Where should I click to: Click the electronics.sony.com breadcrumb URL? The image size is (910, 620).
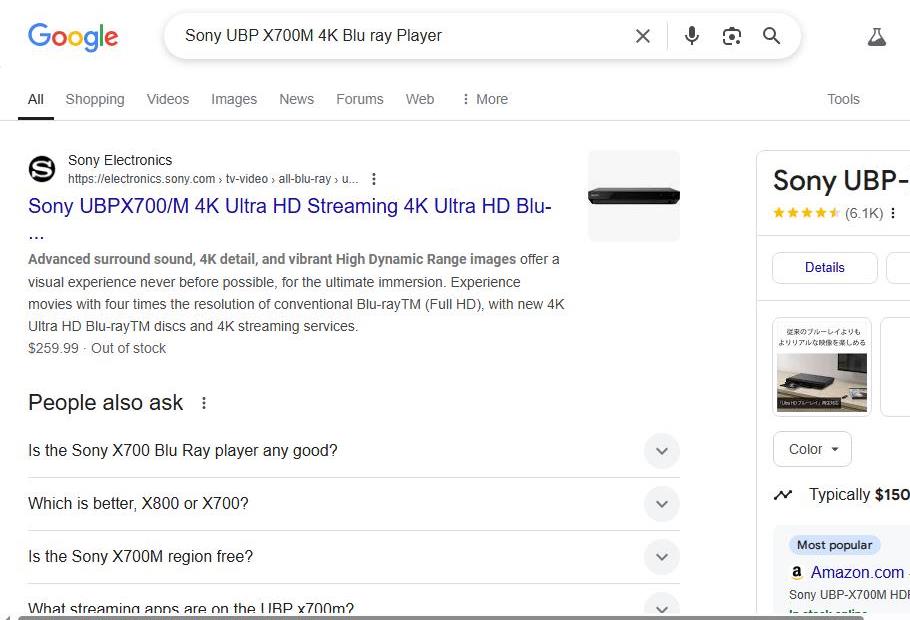tap(213, 179)
